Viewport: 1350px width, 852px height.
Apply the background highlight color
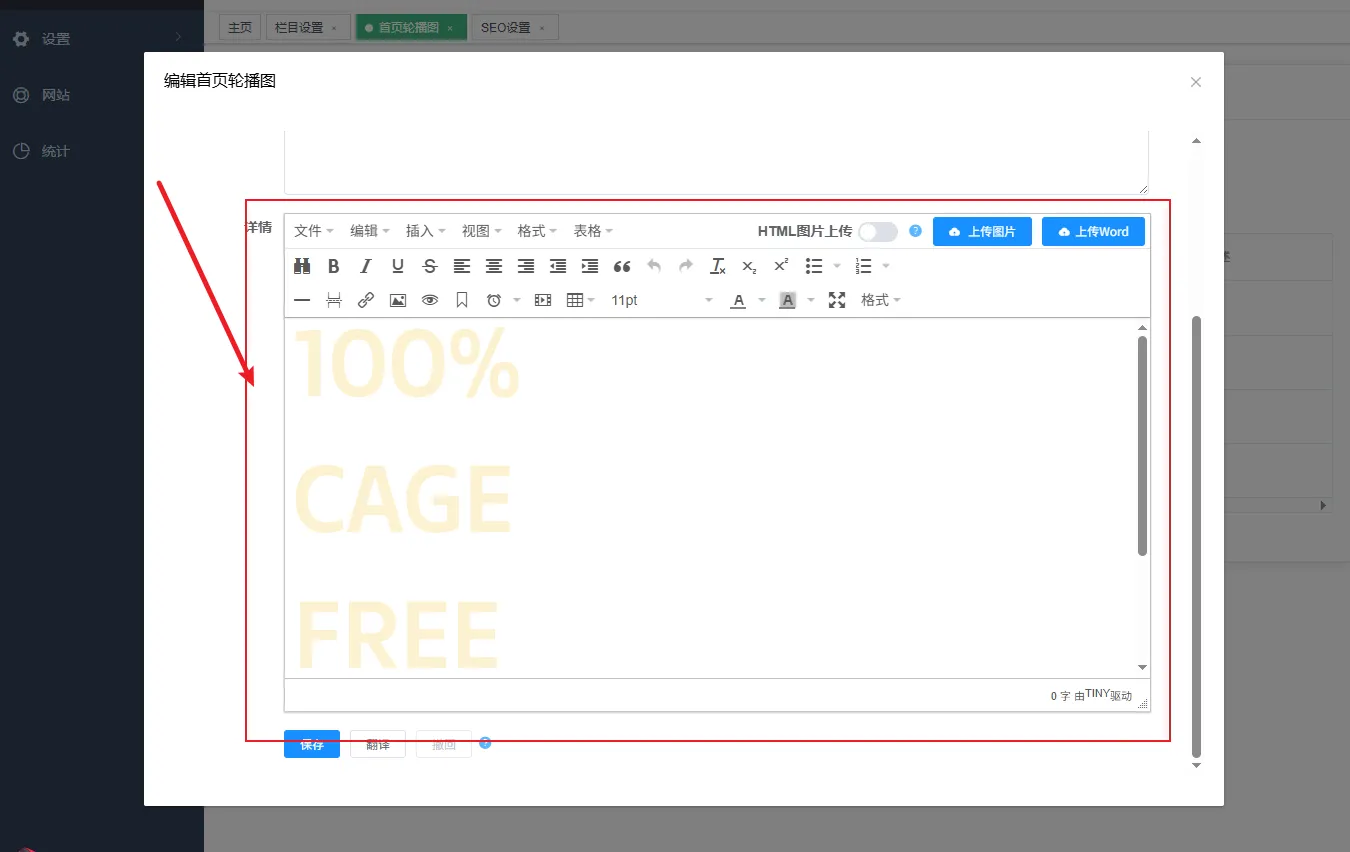point(787,300)
